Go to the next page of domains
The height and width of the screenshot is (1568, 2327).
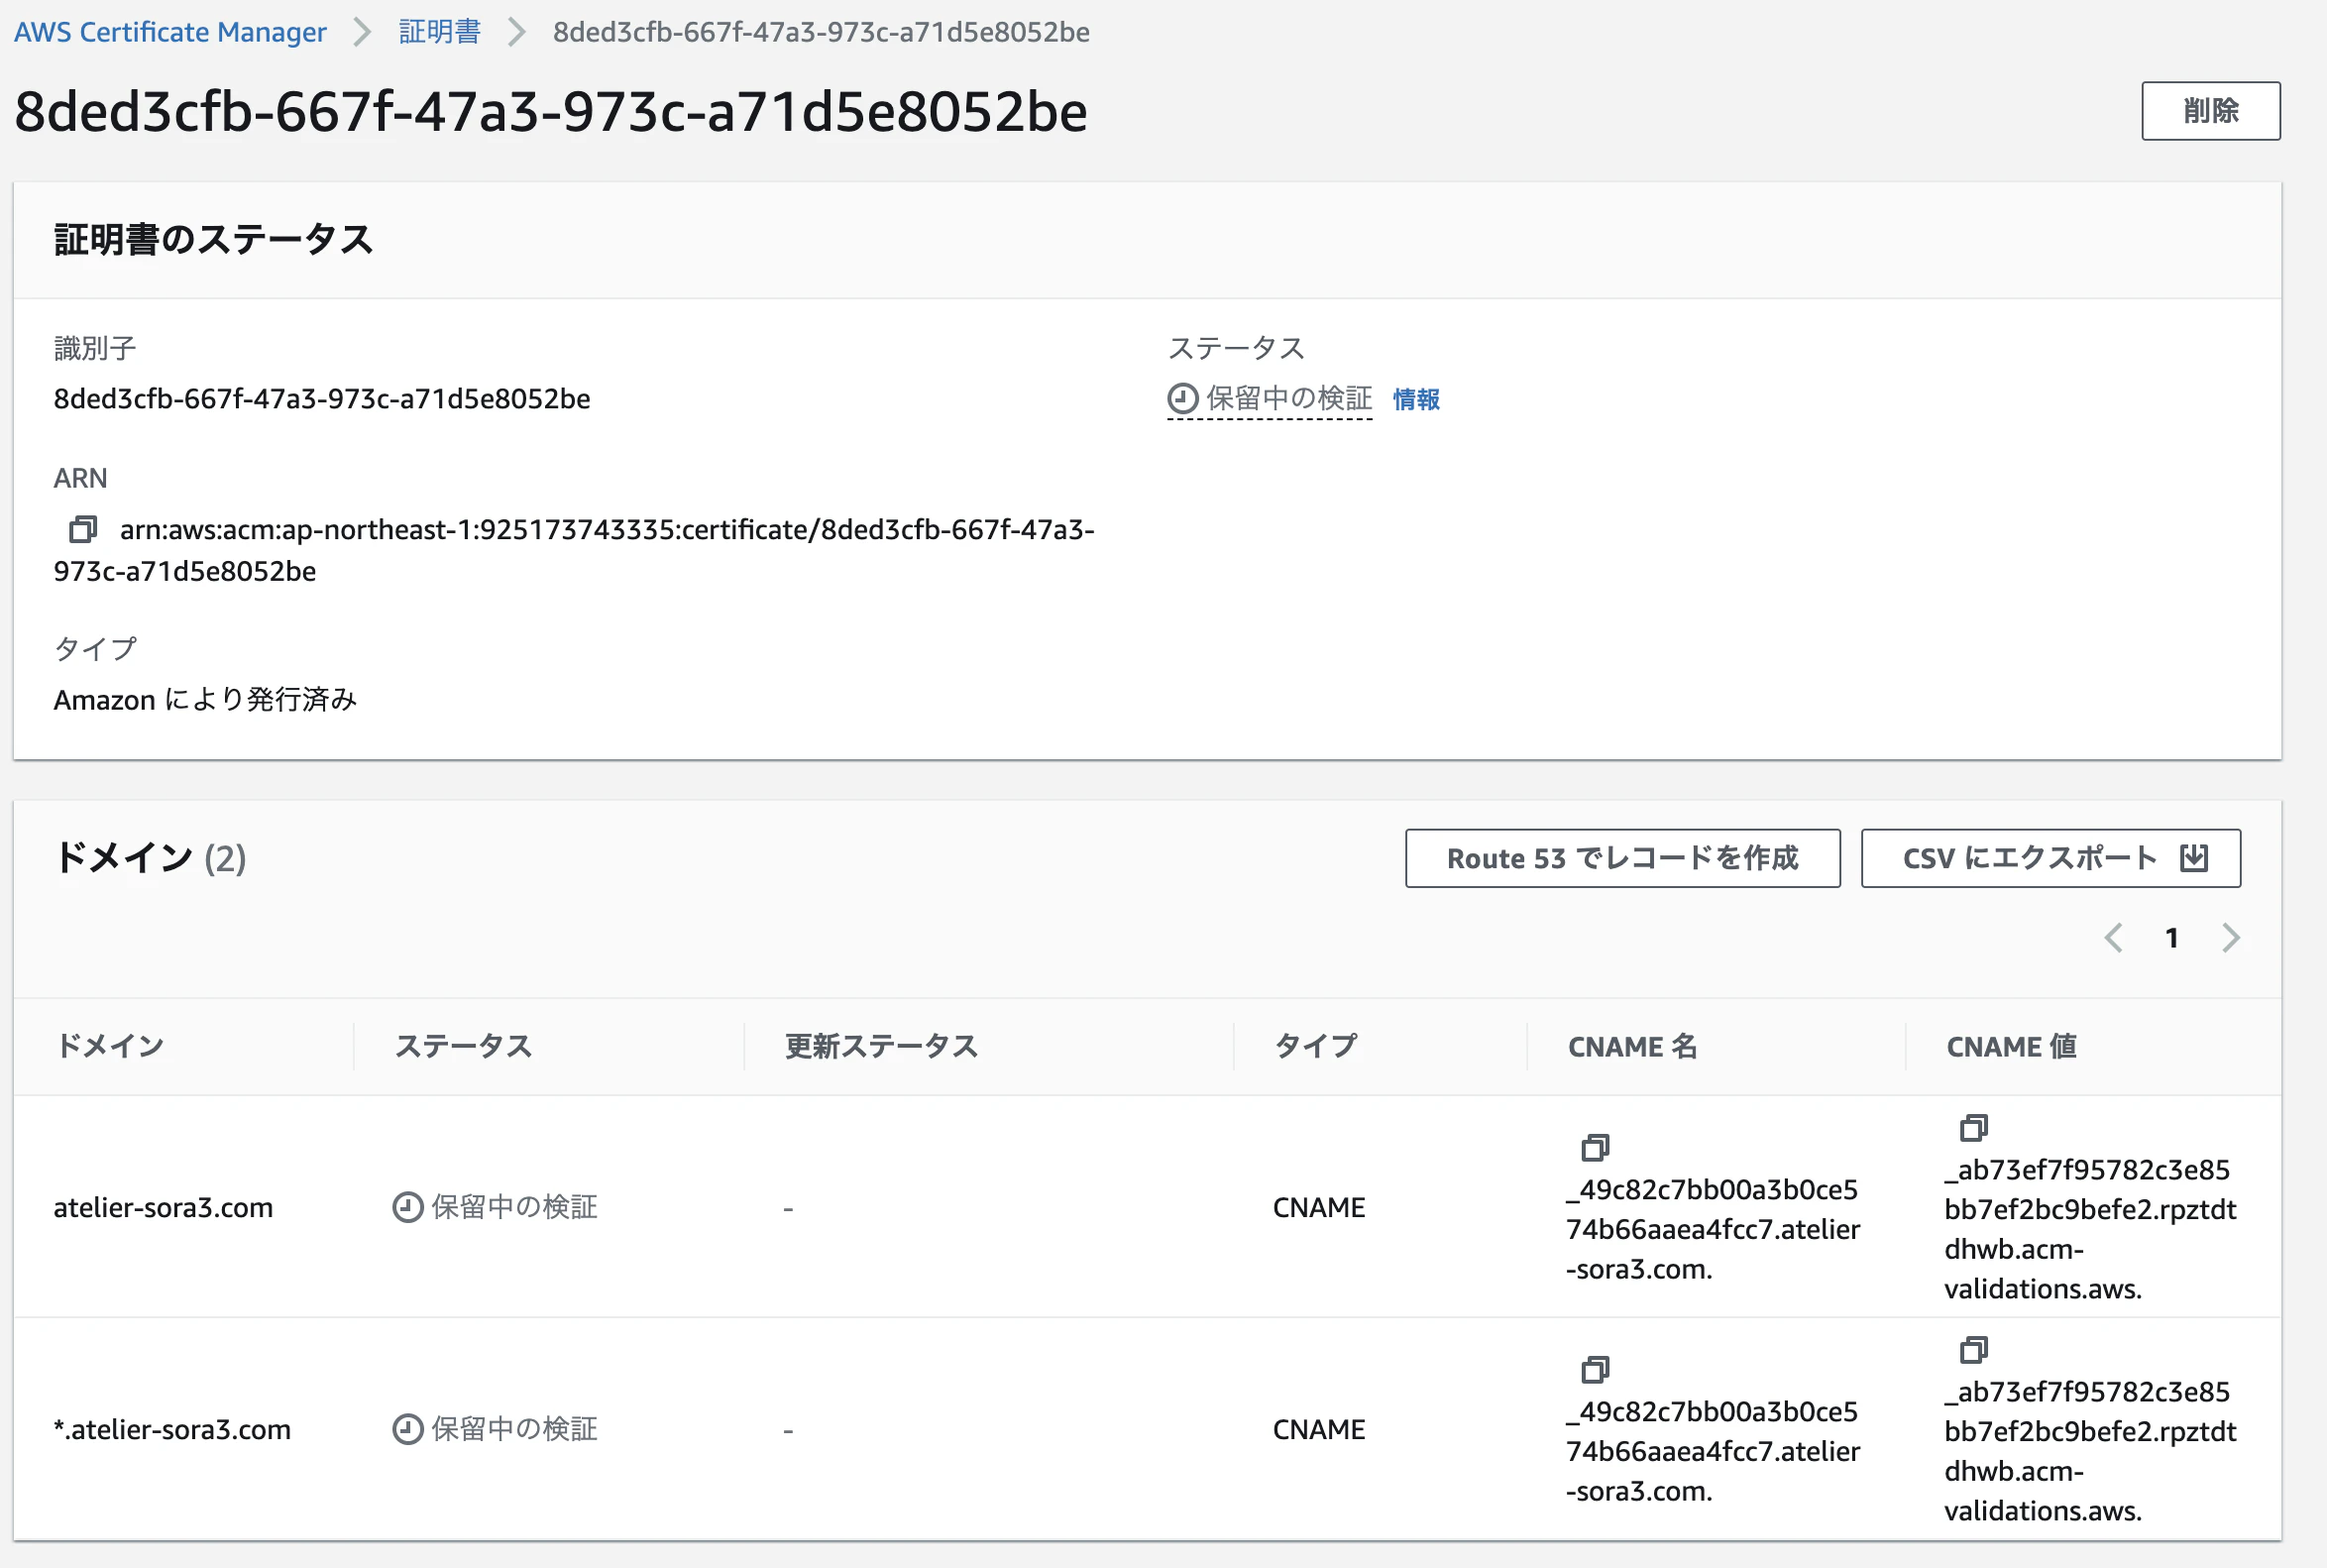2231,938
